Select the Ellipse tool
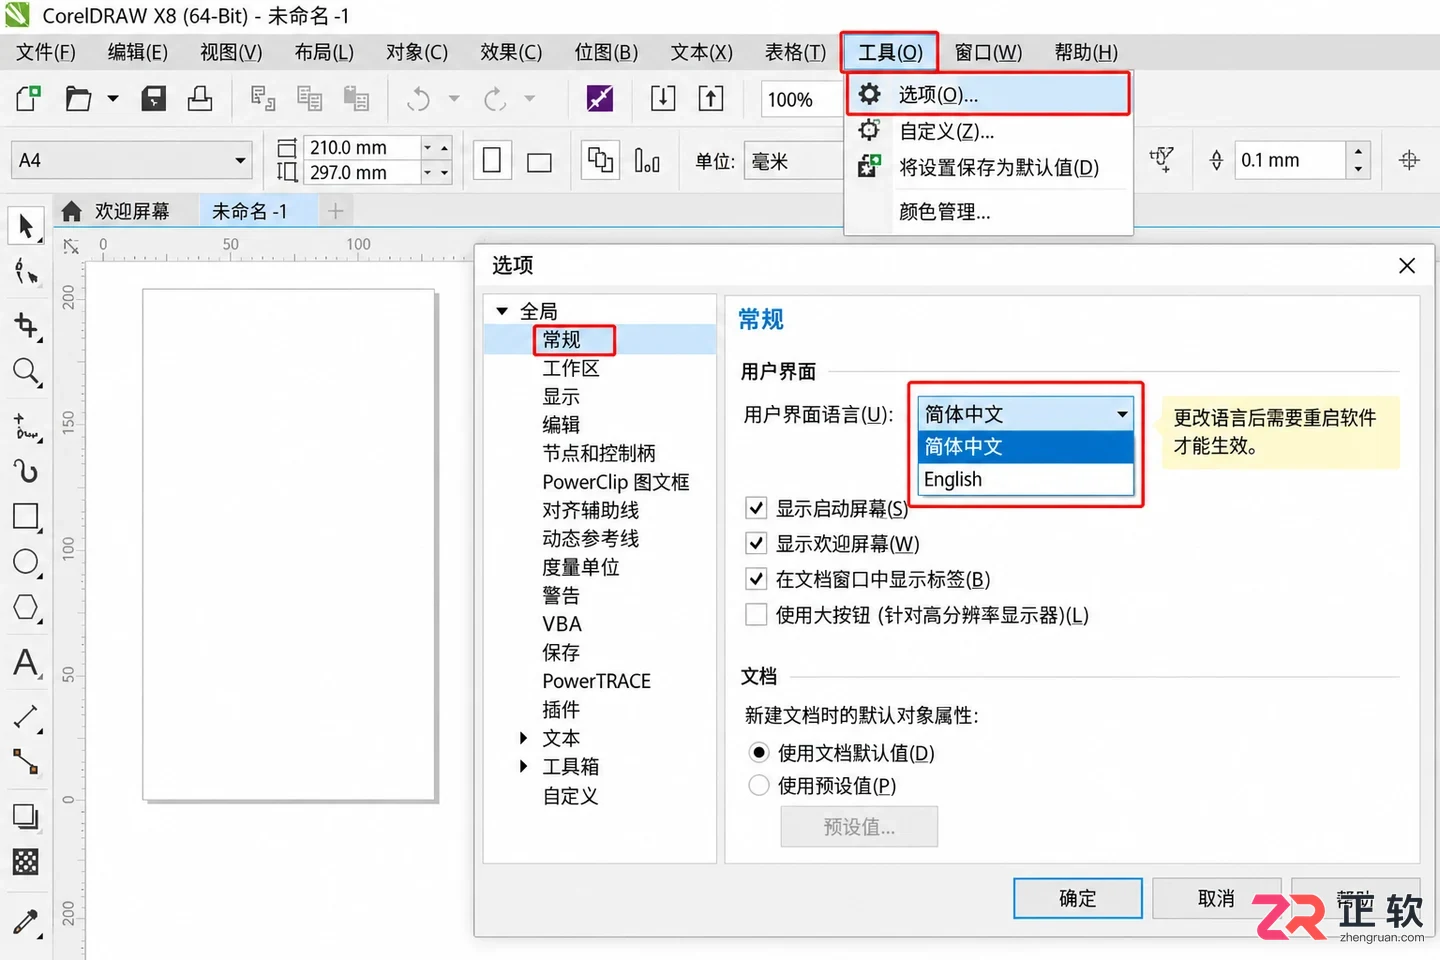 tap(26, 562)
